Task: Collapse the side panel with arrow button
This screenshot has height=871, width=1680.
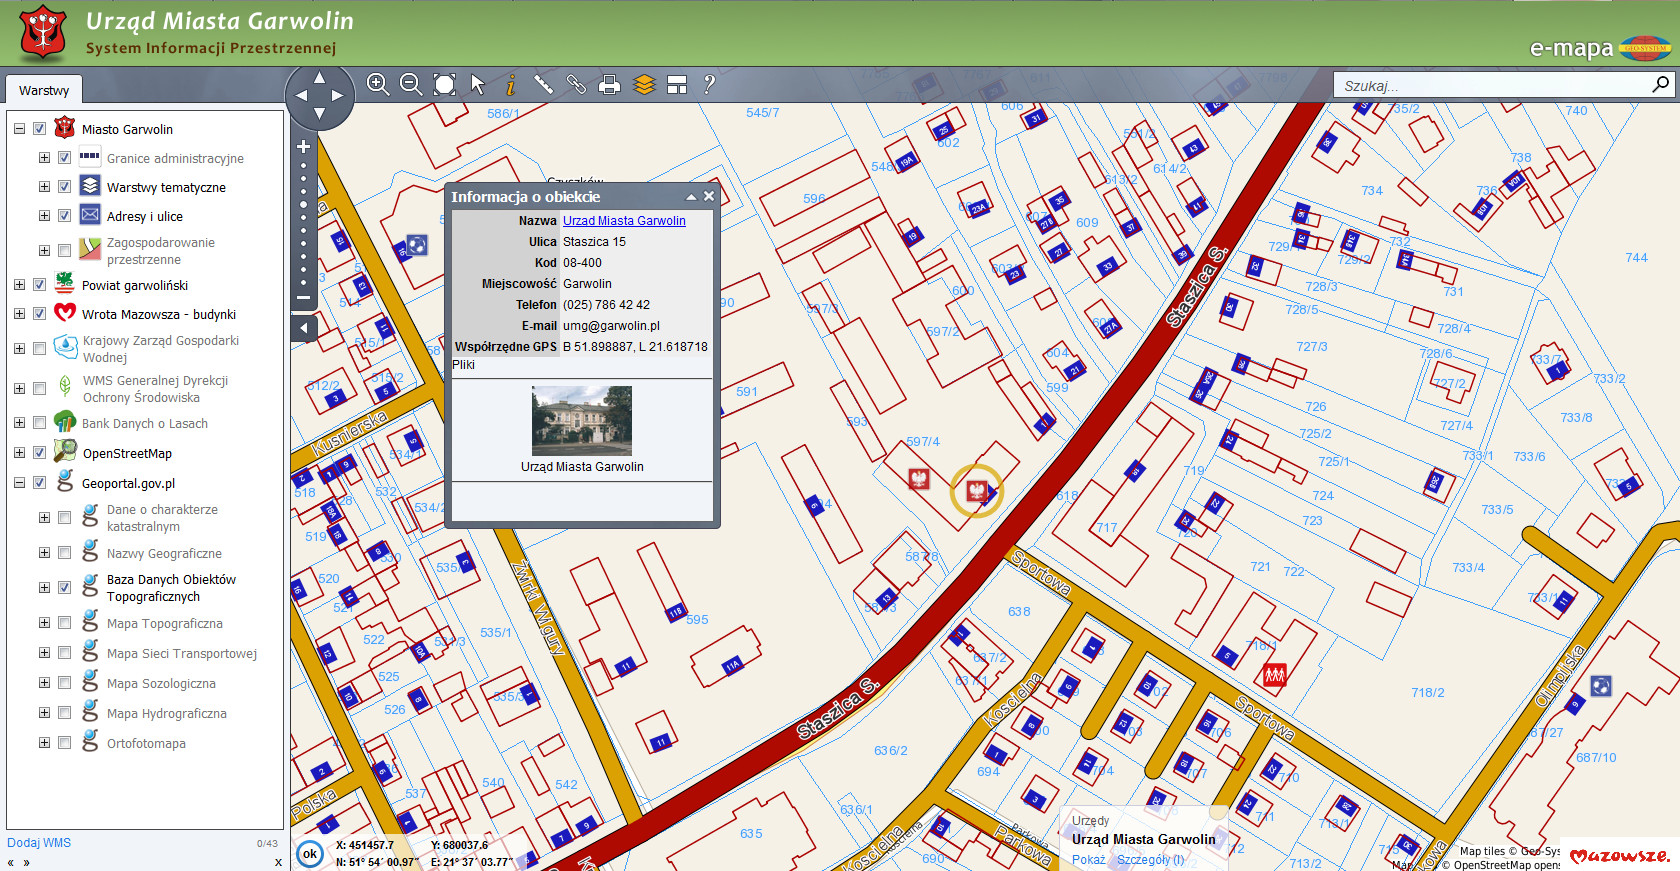Action: coord(304,328)
